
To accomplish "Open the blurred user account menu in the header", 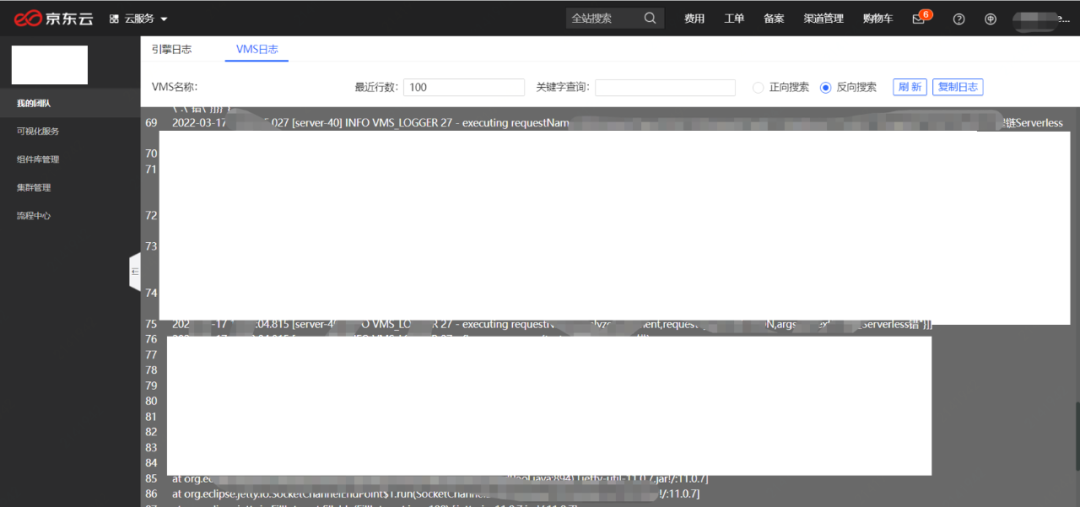I will point(1040,18).
